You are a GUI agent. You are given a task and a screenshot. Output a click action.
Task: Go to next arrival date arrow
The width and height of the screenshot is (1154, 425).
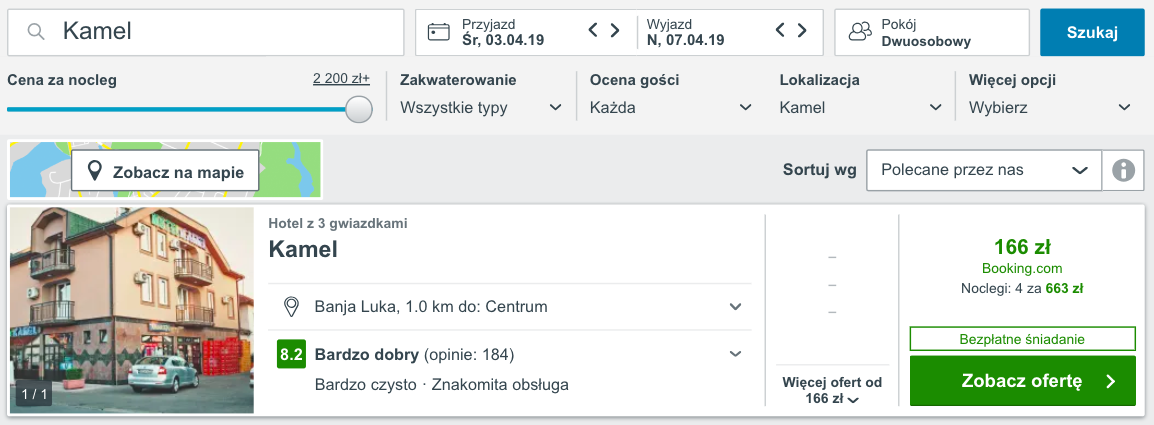(x=615, y=31)
